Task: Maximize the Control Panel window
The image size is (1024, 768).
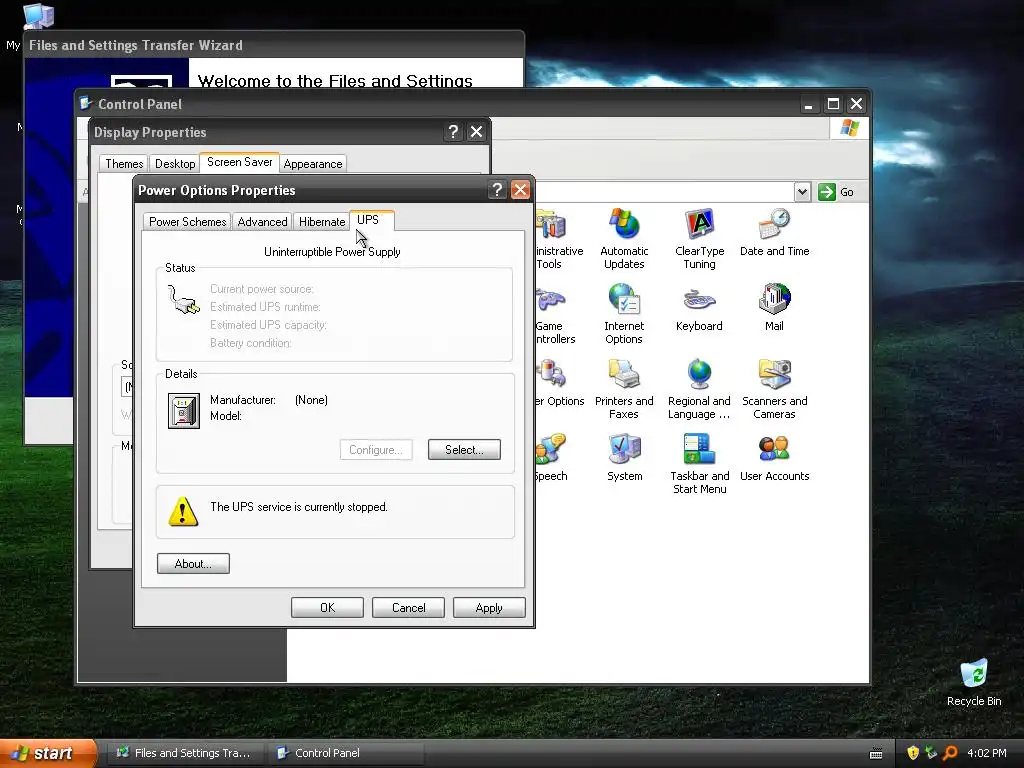Action: tap(833, 104)
